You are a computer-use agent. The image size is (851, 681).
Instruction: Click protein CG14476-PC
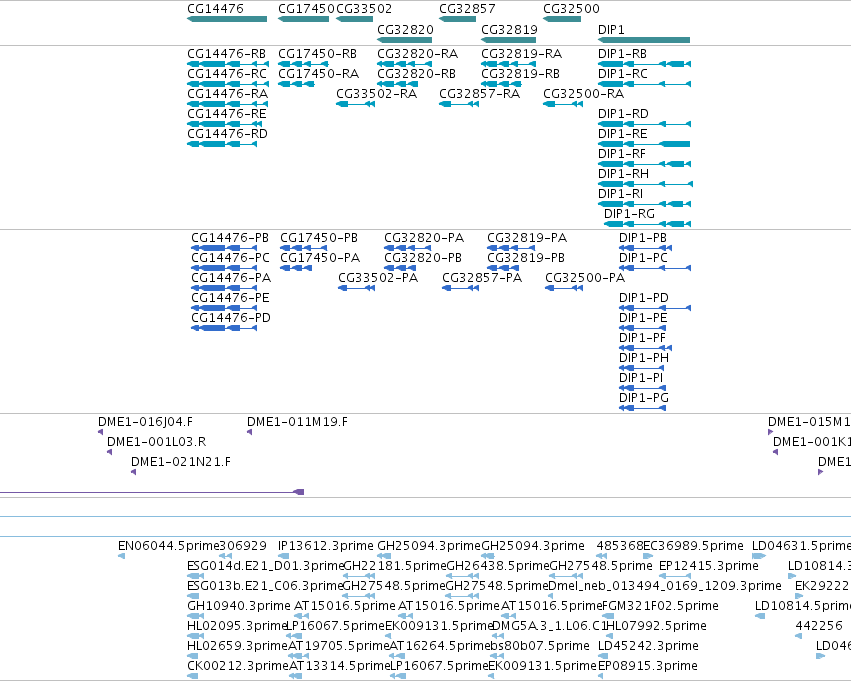pyautogui.click(x=230, y=258)
